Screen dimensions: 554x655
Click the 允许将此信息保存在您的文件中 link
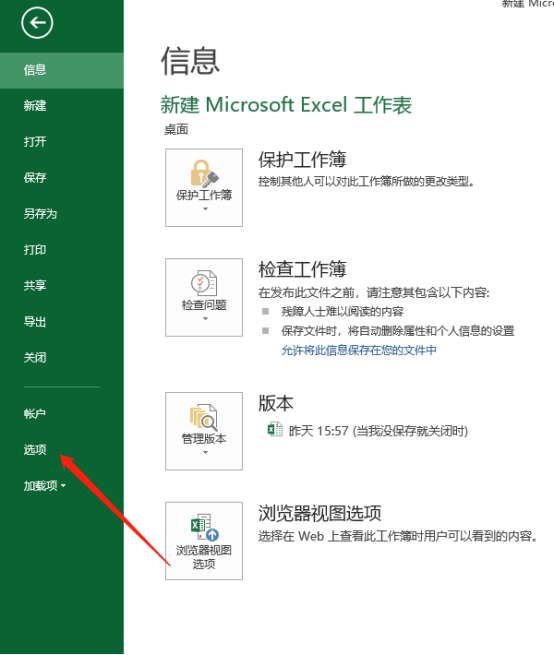pos(359,350)
